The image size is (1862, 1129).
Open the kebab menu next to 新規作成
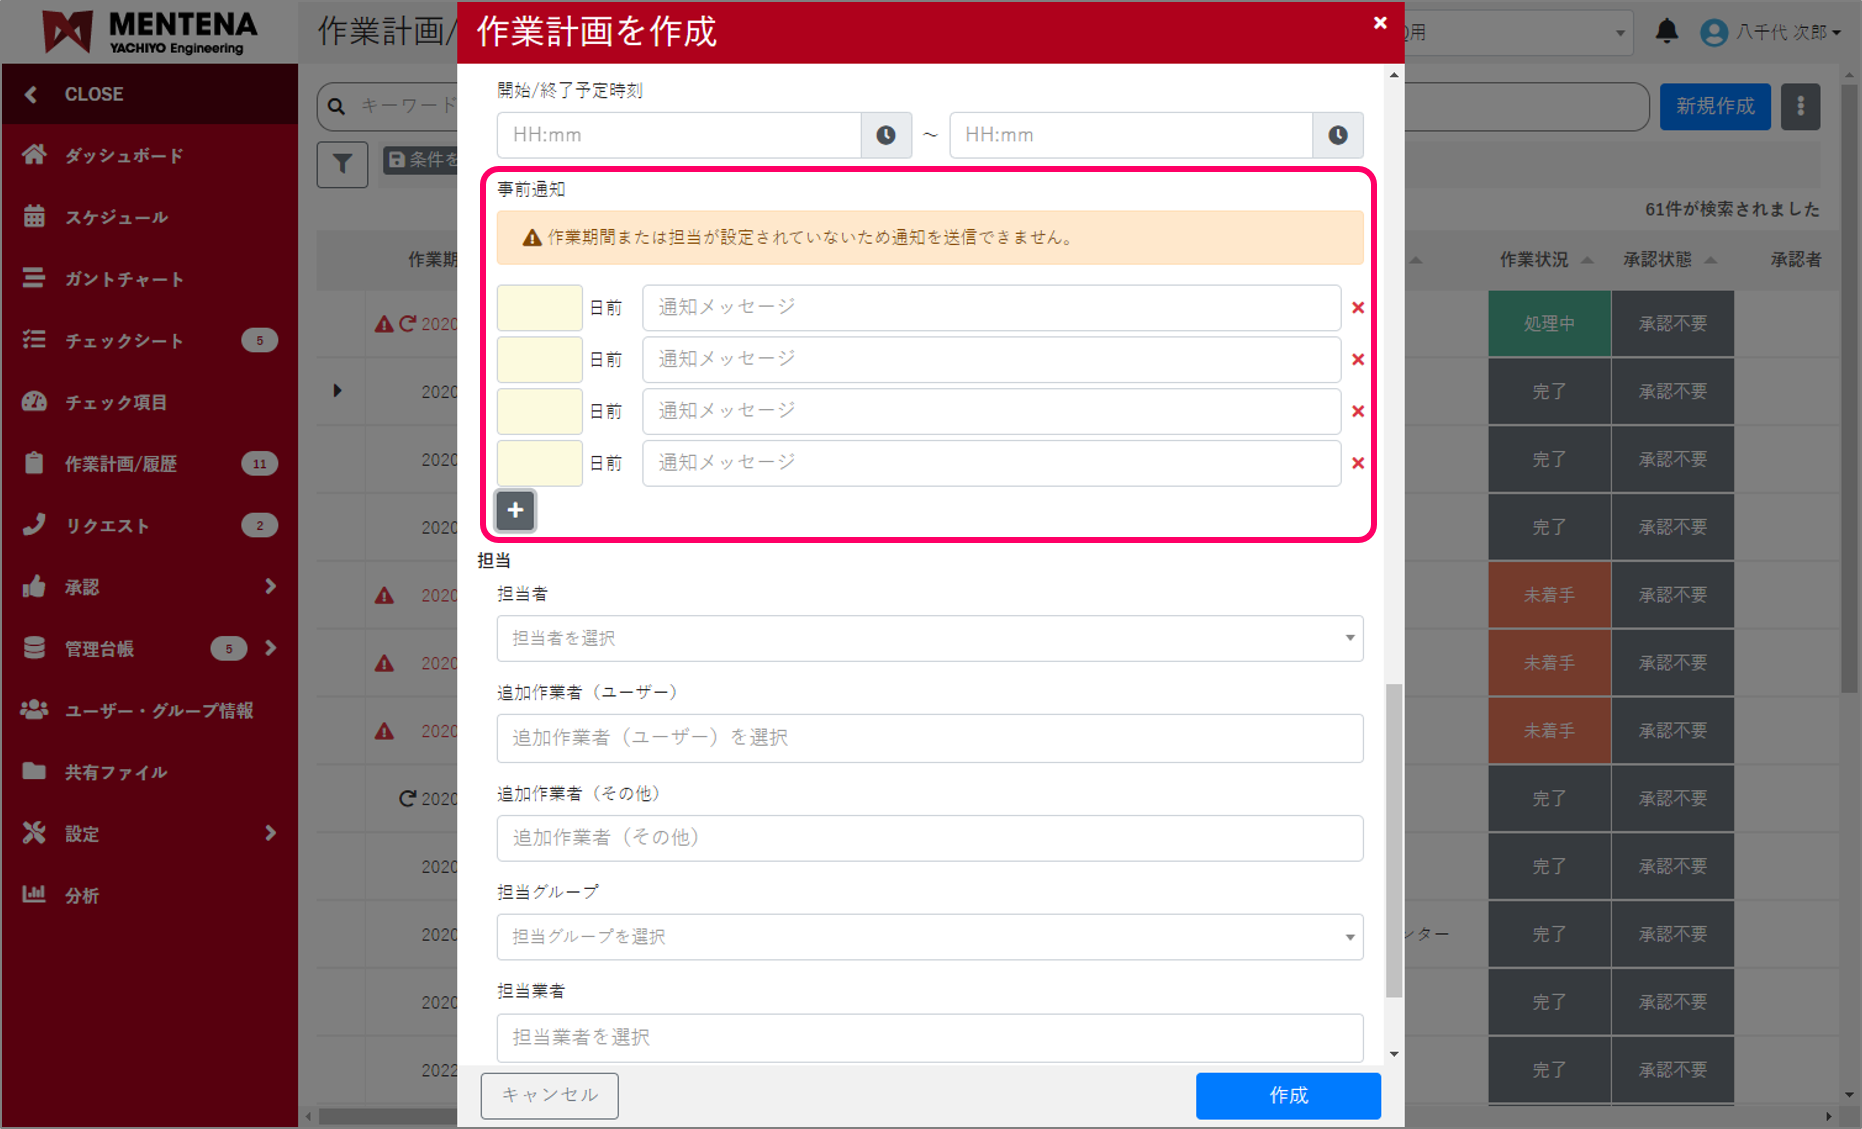(x=1800, y=106)
